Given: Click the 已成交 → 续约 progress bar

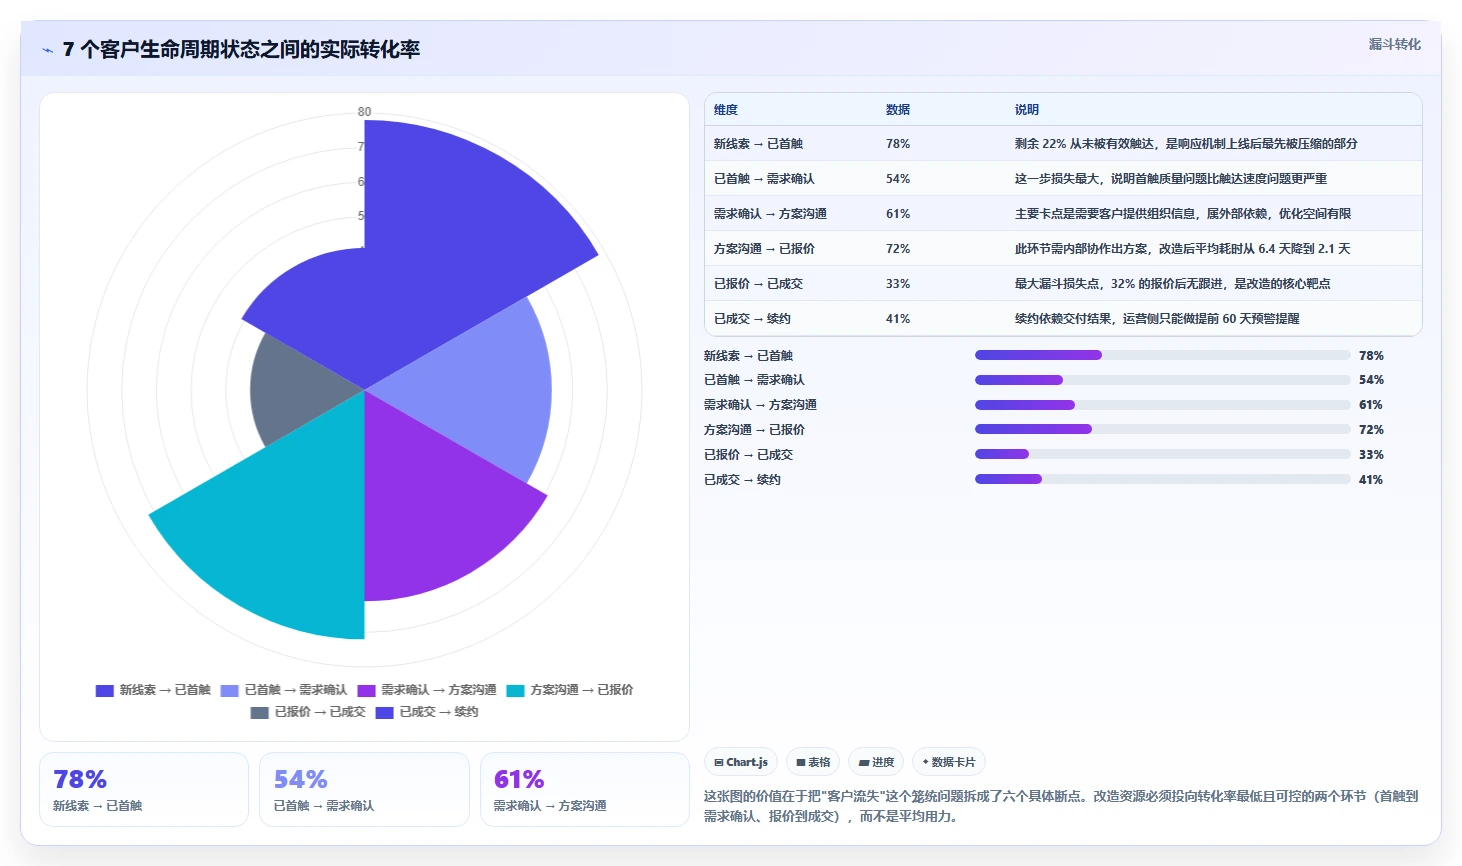Looking at the screenshot, I should click(x=1163, y=479).
